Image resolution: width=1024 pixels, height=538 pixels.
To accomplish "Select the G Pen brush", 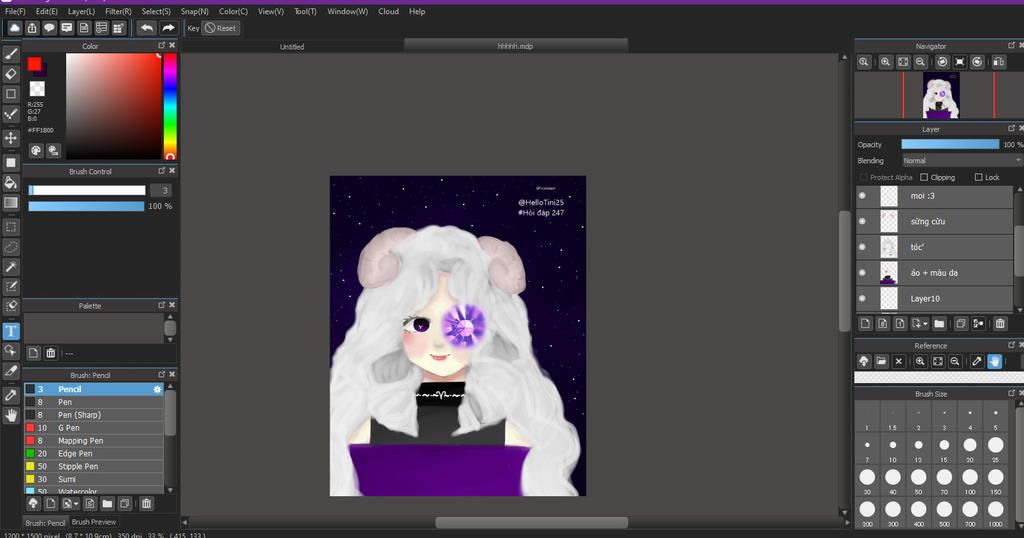I will point(94,428).
